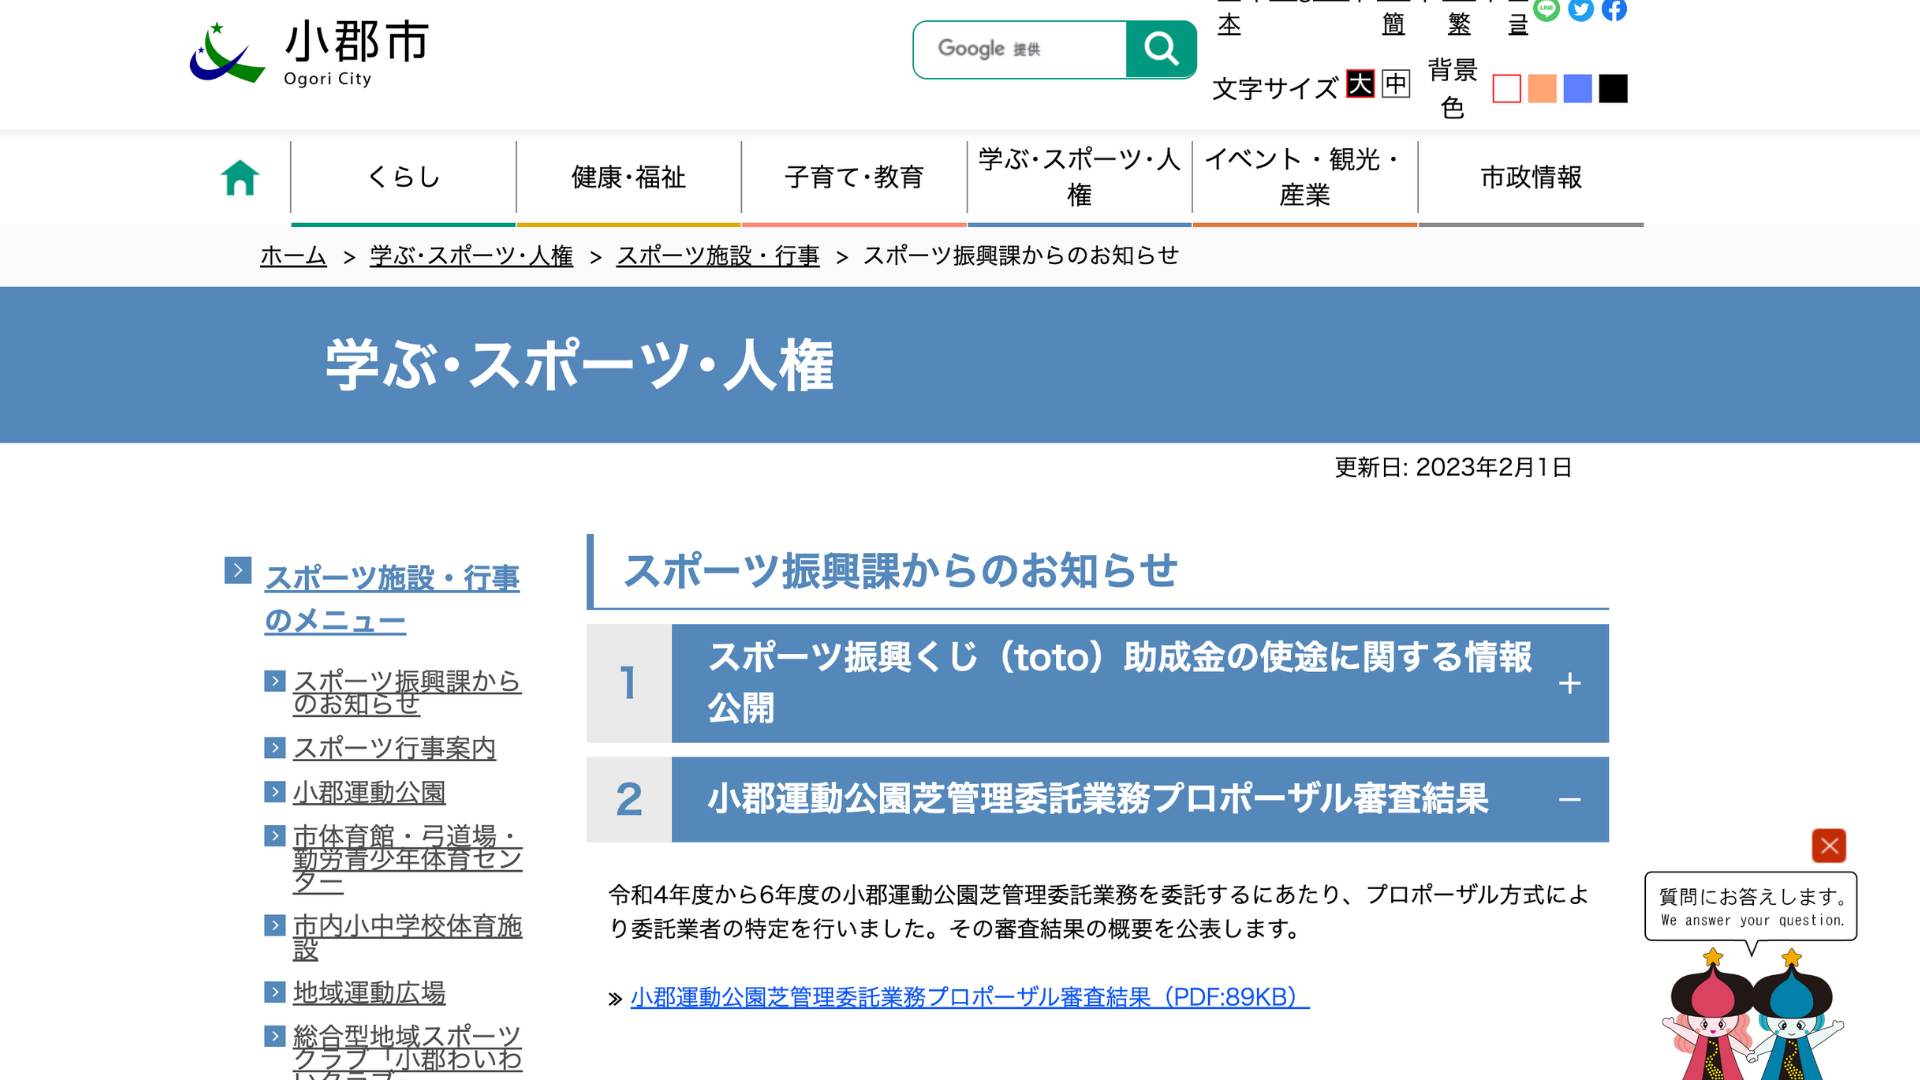Expand section 1 toto助成金 plus sign

pyautogui.click(x=1570, y=684)
